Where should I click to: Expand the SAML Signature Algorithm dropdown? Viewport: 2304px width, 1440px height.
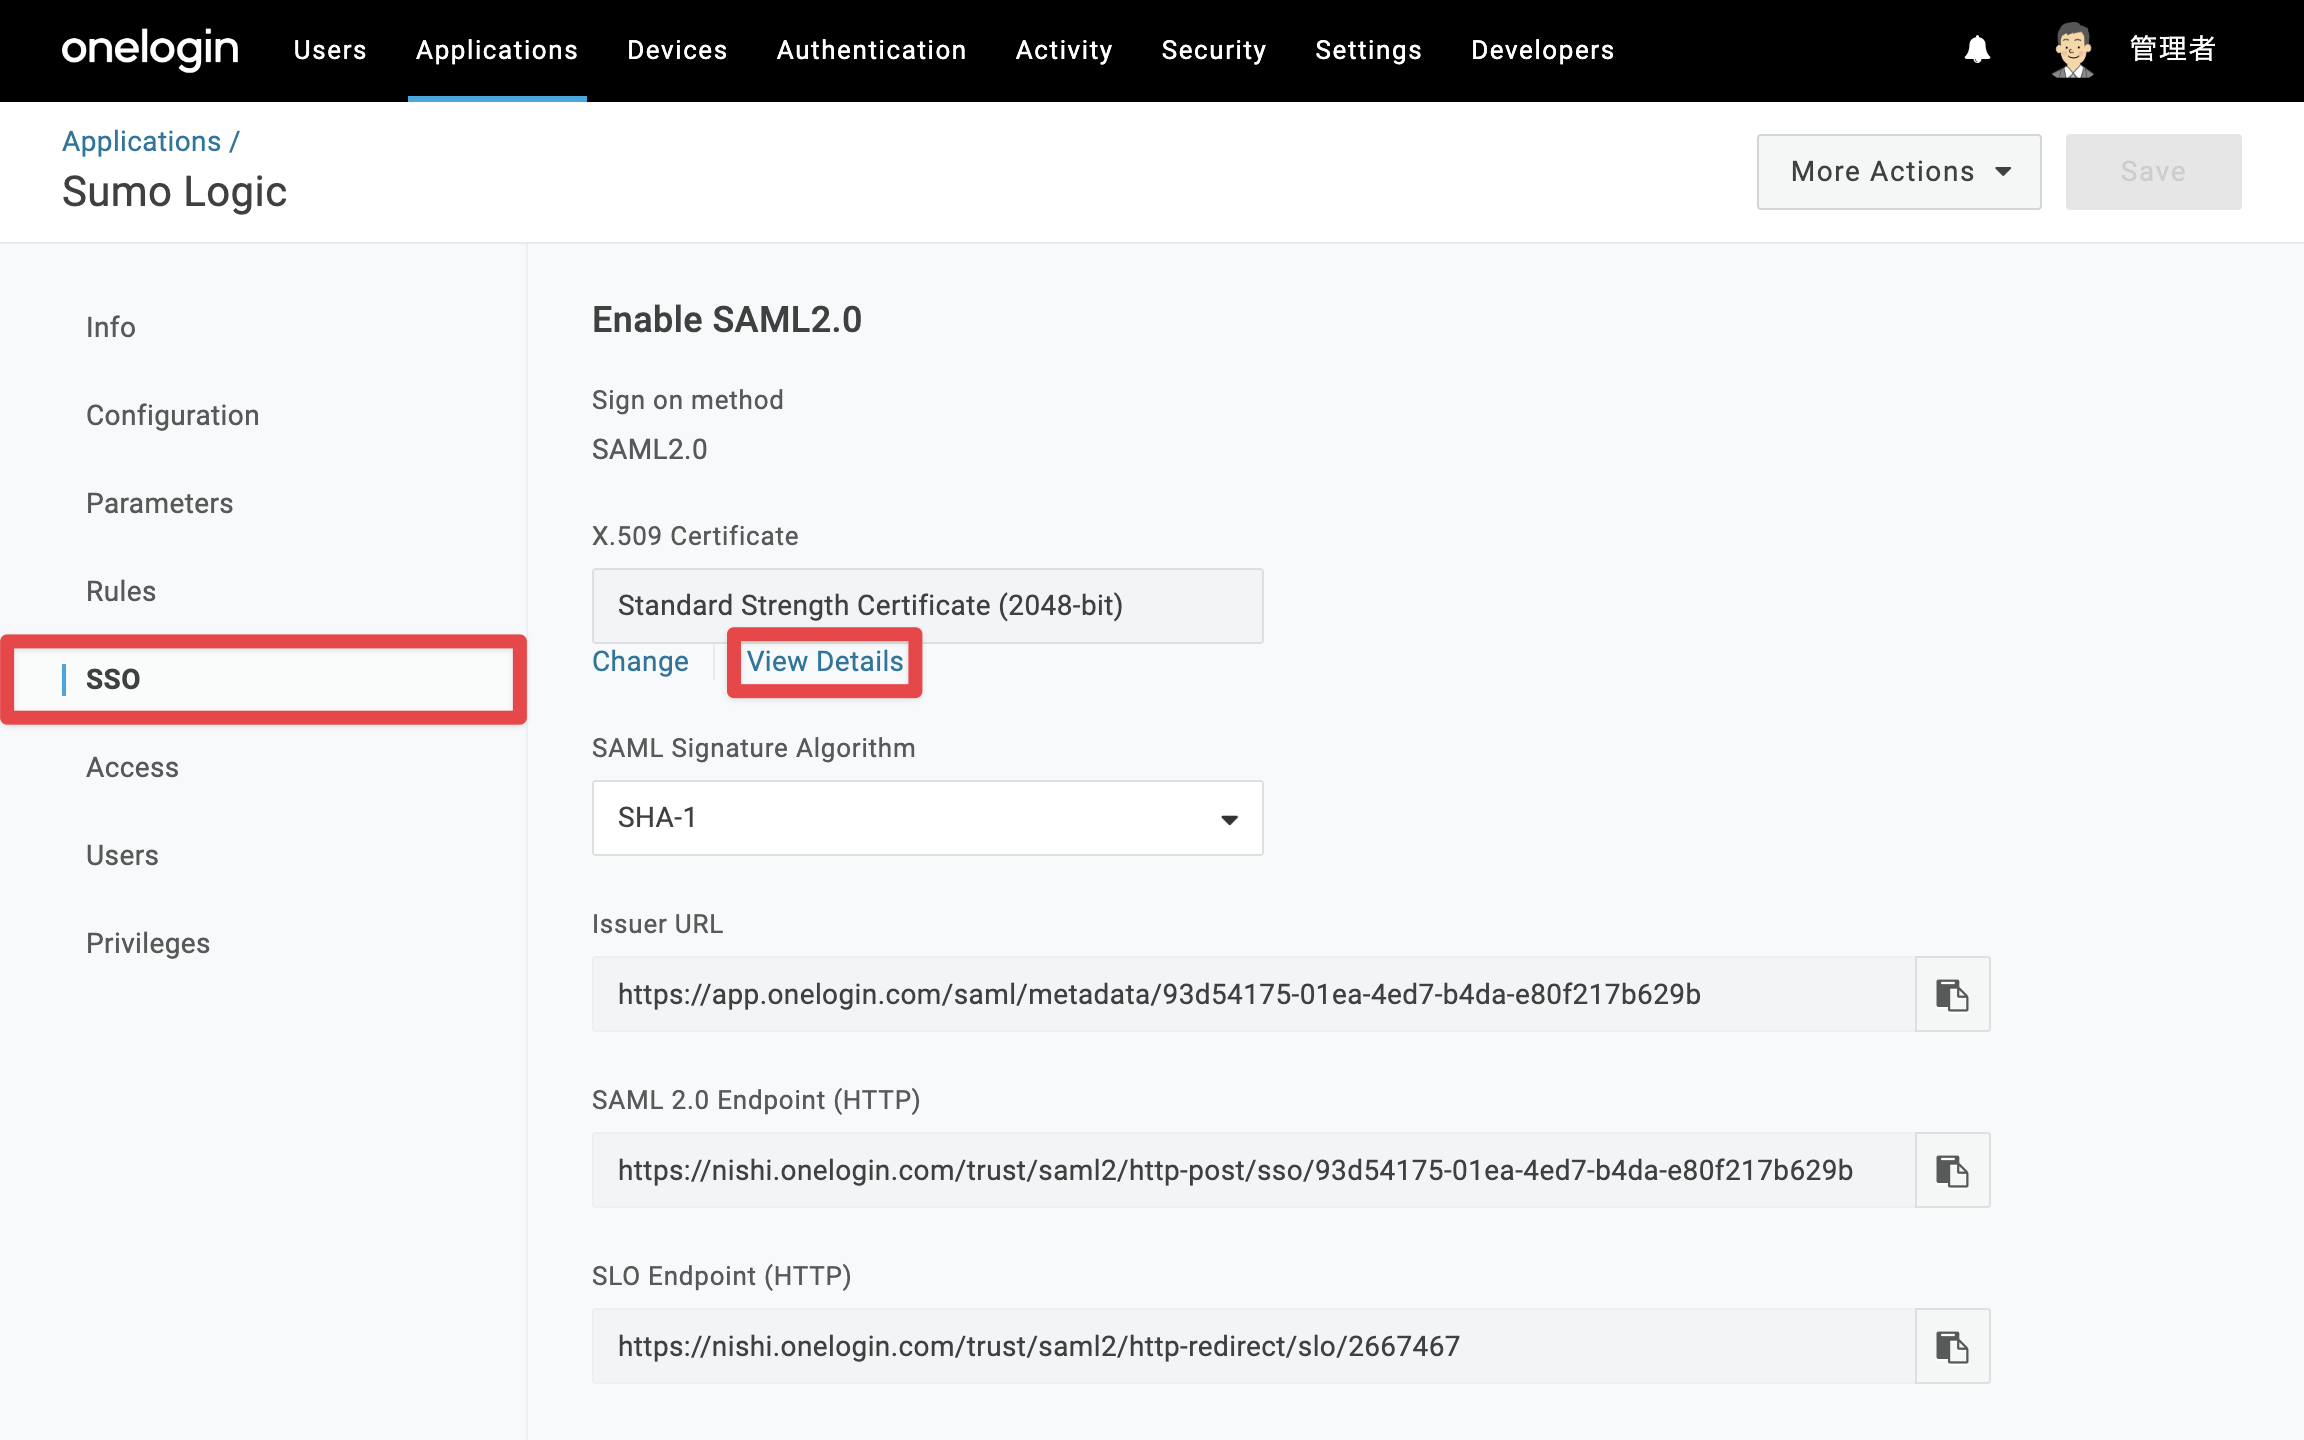(927, 818)
